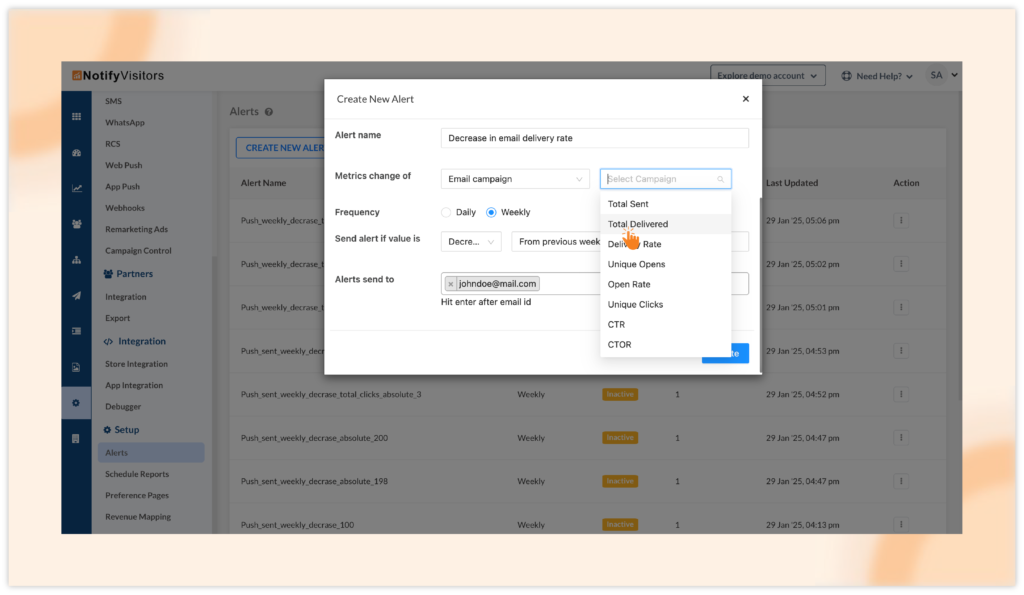Open the analytics line-chart icon in left rail
The height and width of the screenshot is (595, 1024).
[76, 188]
